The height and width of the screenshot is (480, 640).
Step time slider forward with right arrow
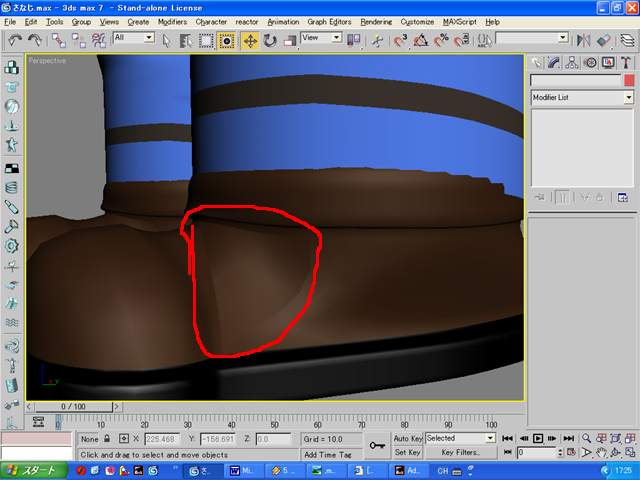pyautogui.click(x=116, y=407)
